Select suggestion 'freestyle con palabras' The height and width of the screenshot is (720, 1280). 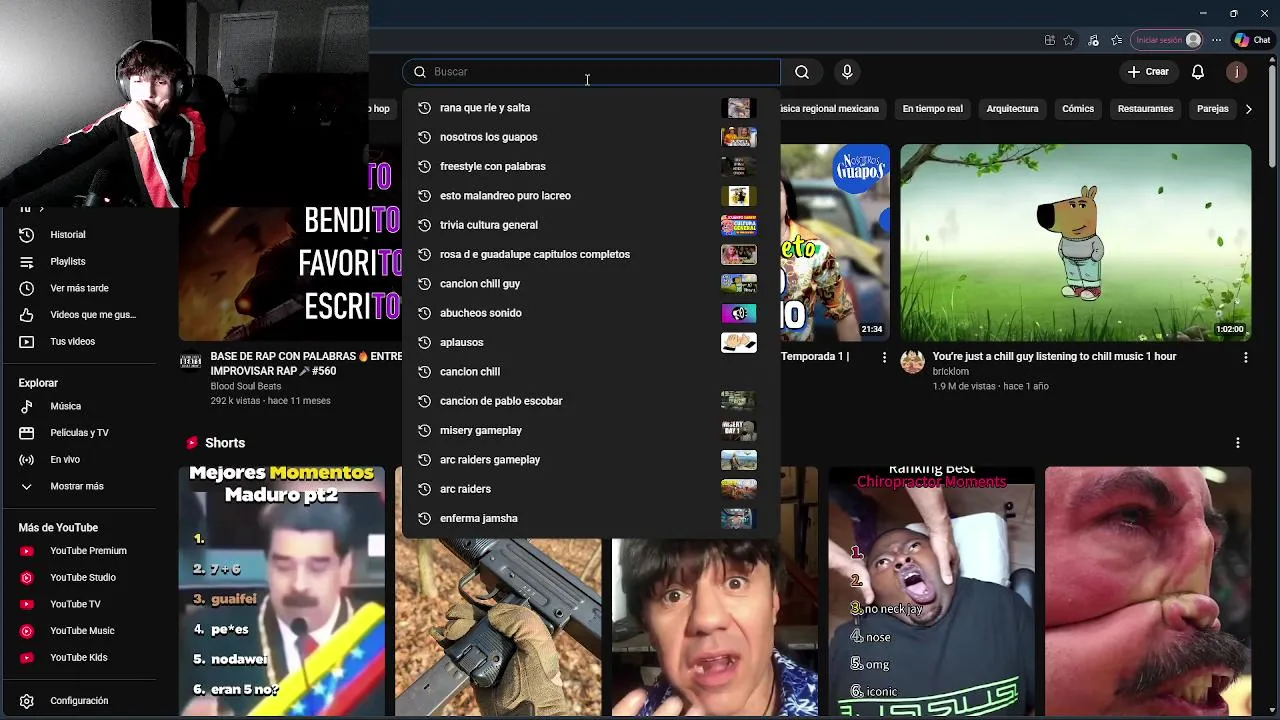[591, 166]
